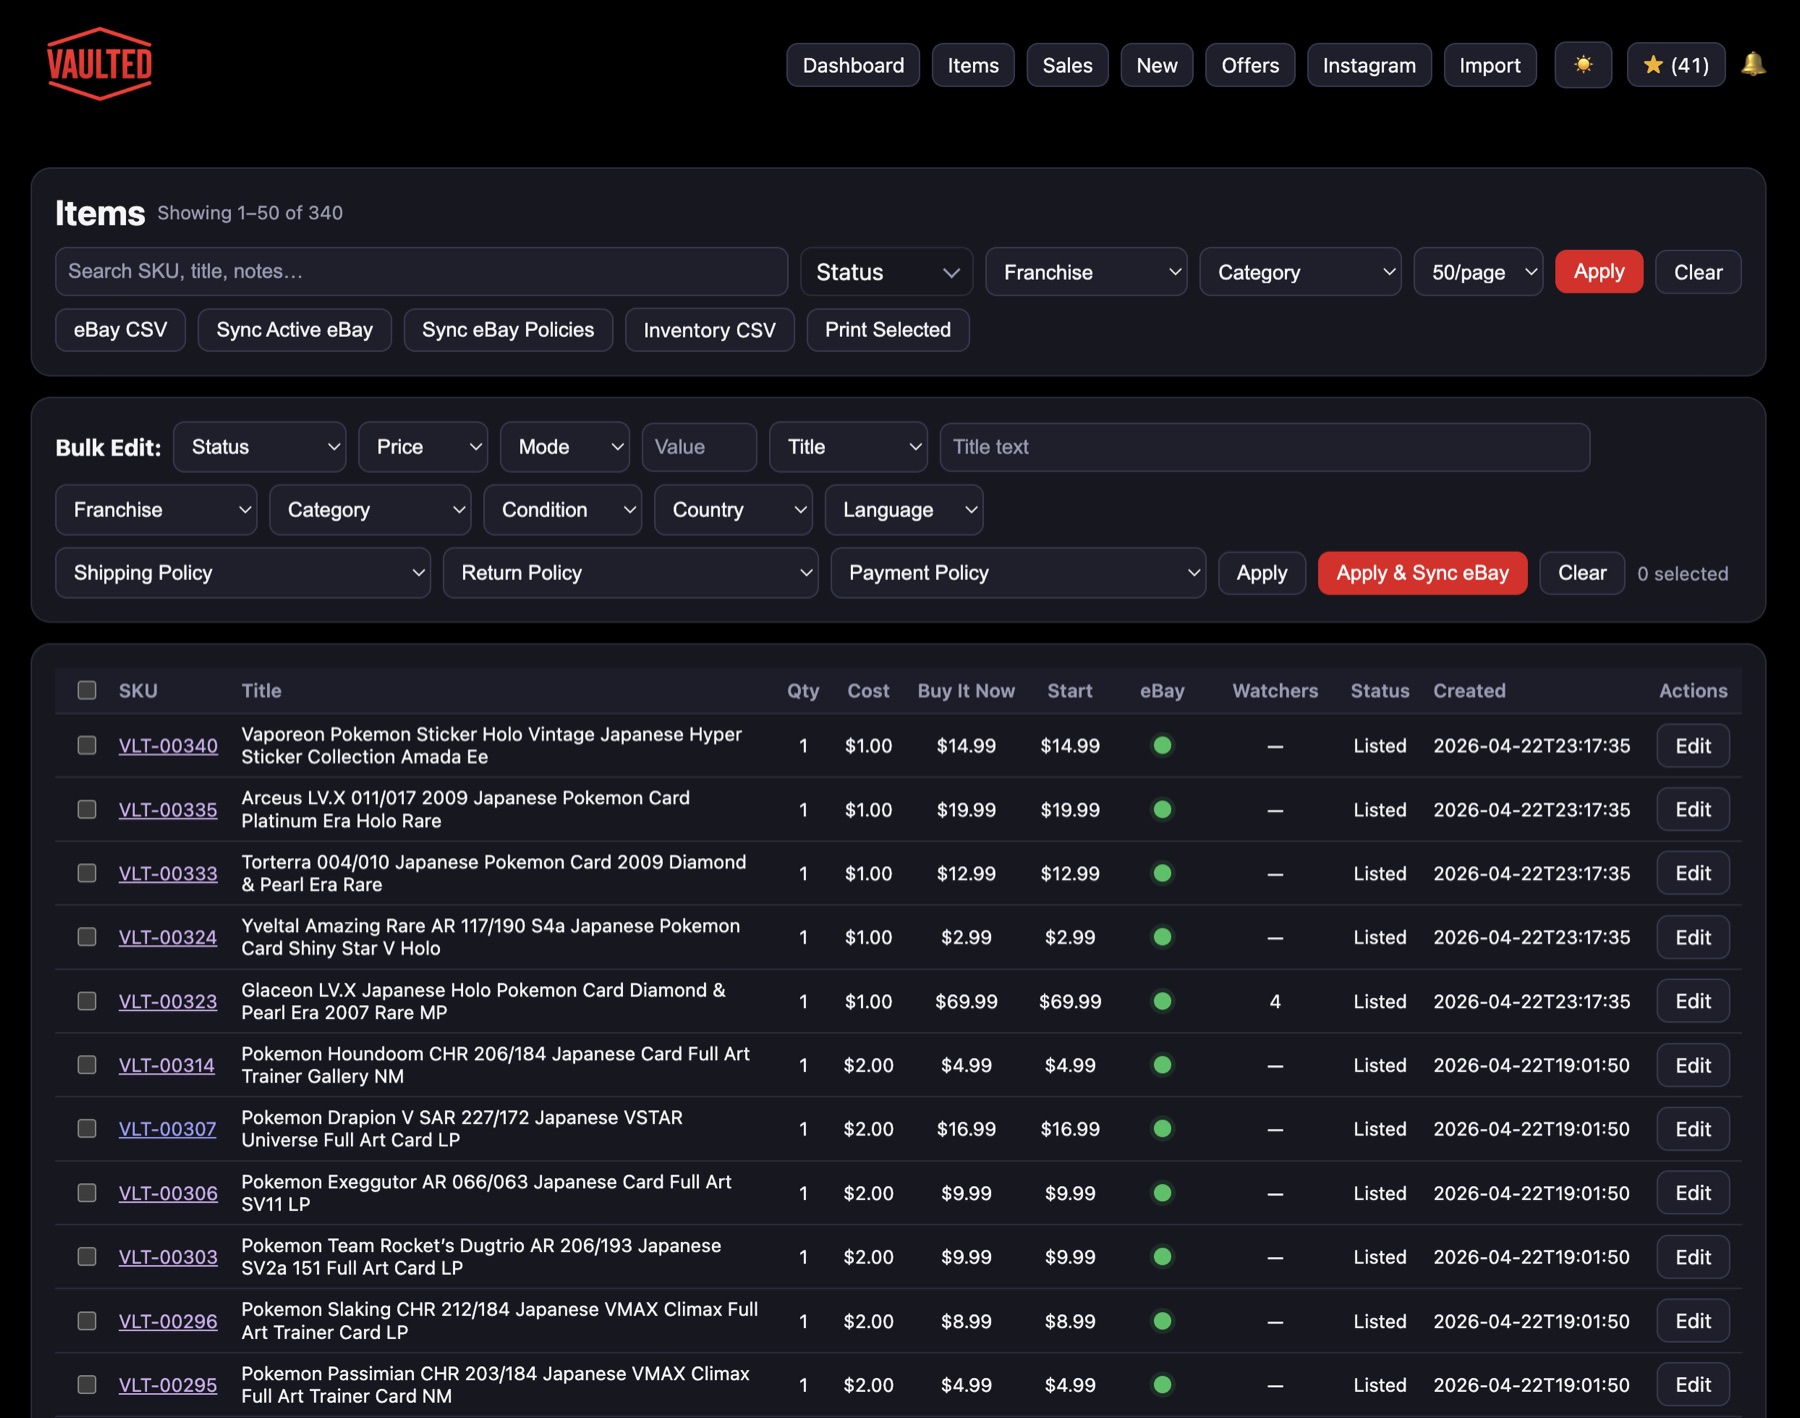
Task: Click Sync Active eBay button
Action: point(294,330)
